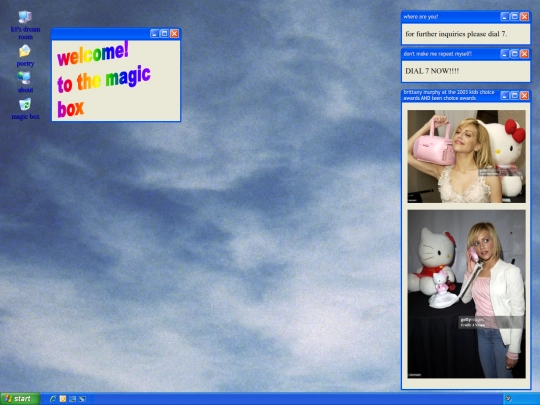Close the 'where are you?' window

525,17
